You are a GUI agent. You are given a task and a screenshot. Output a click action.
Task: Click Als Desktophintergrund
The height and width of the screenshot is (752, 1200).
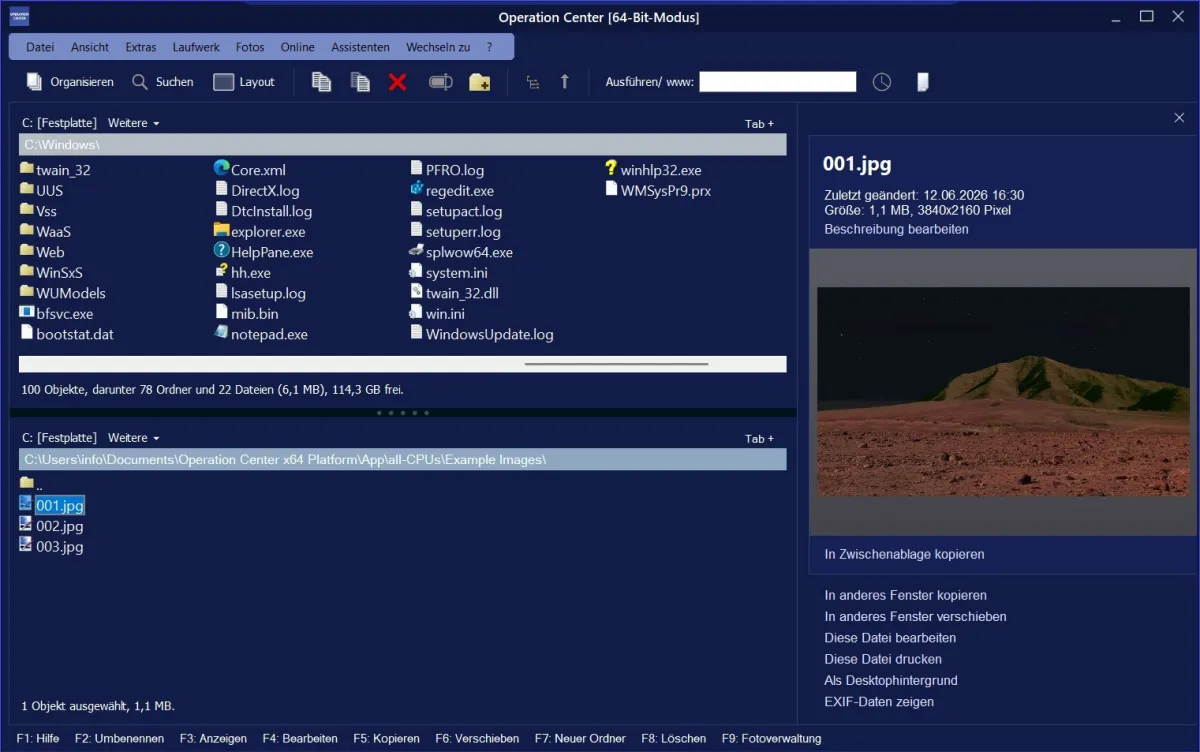[x=891, y=680]
